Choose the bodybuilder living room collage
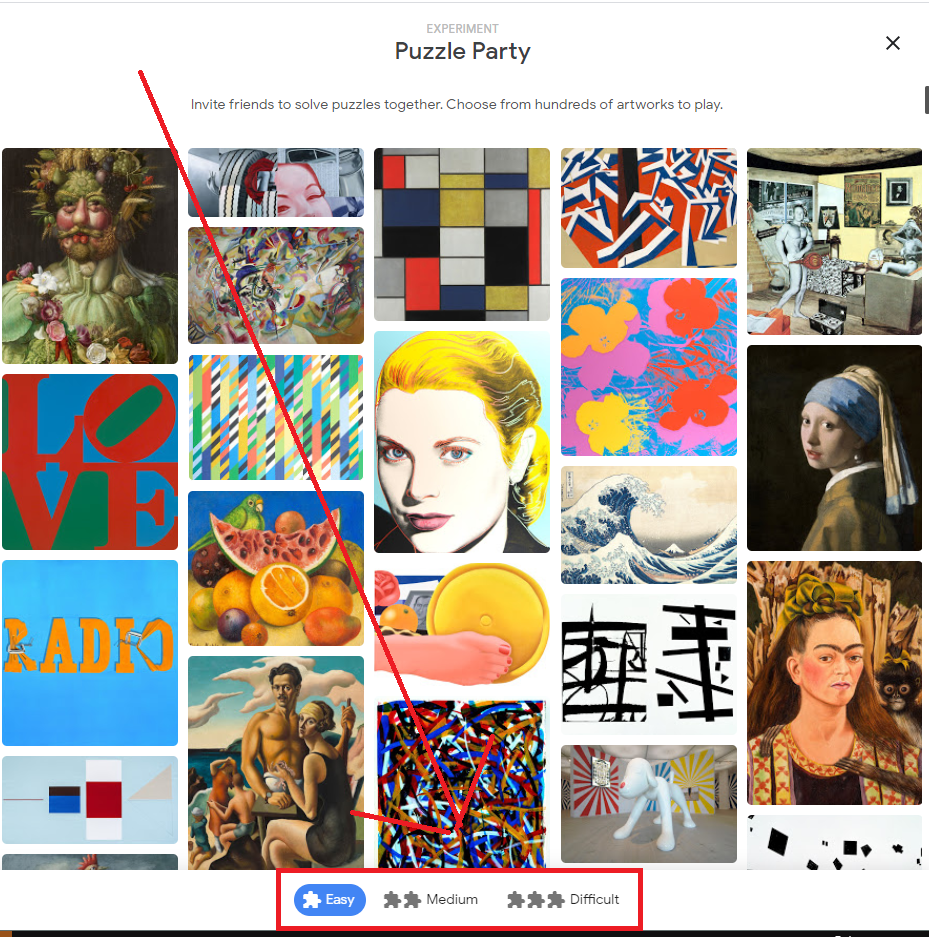 835,241
